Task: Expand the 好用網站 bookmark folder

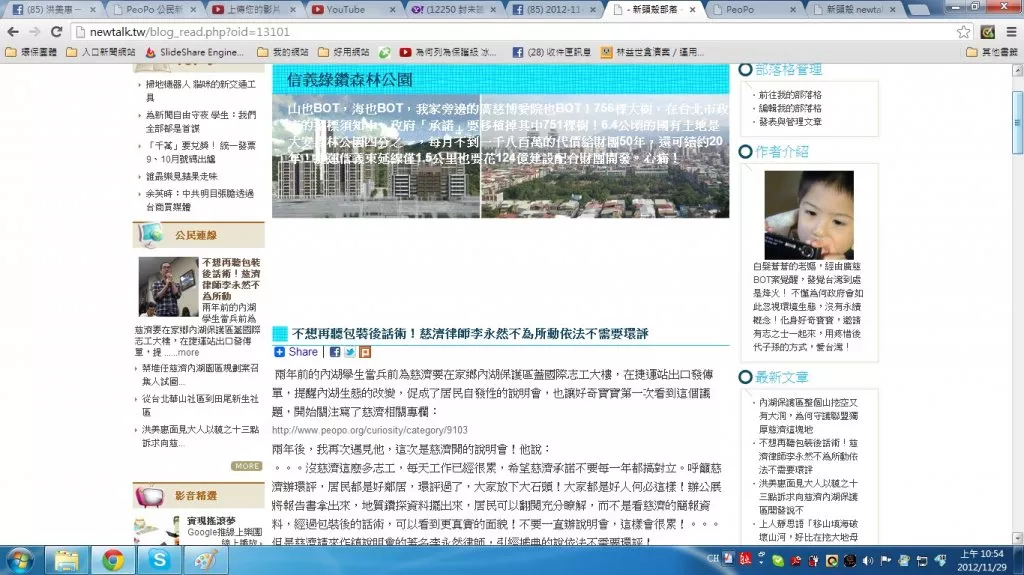Action: (x=344, y=52)
